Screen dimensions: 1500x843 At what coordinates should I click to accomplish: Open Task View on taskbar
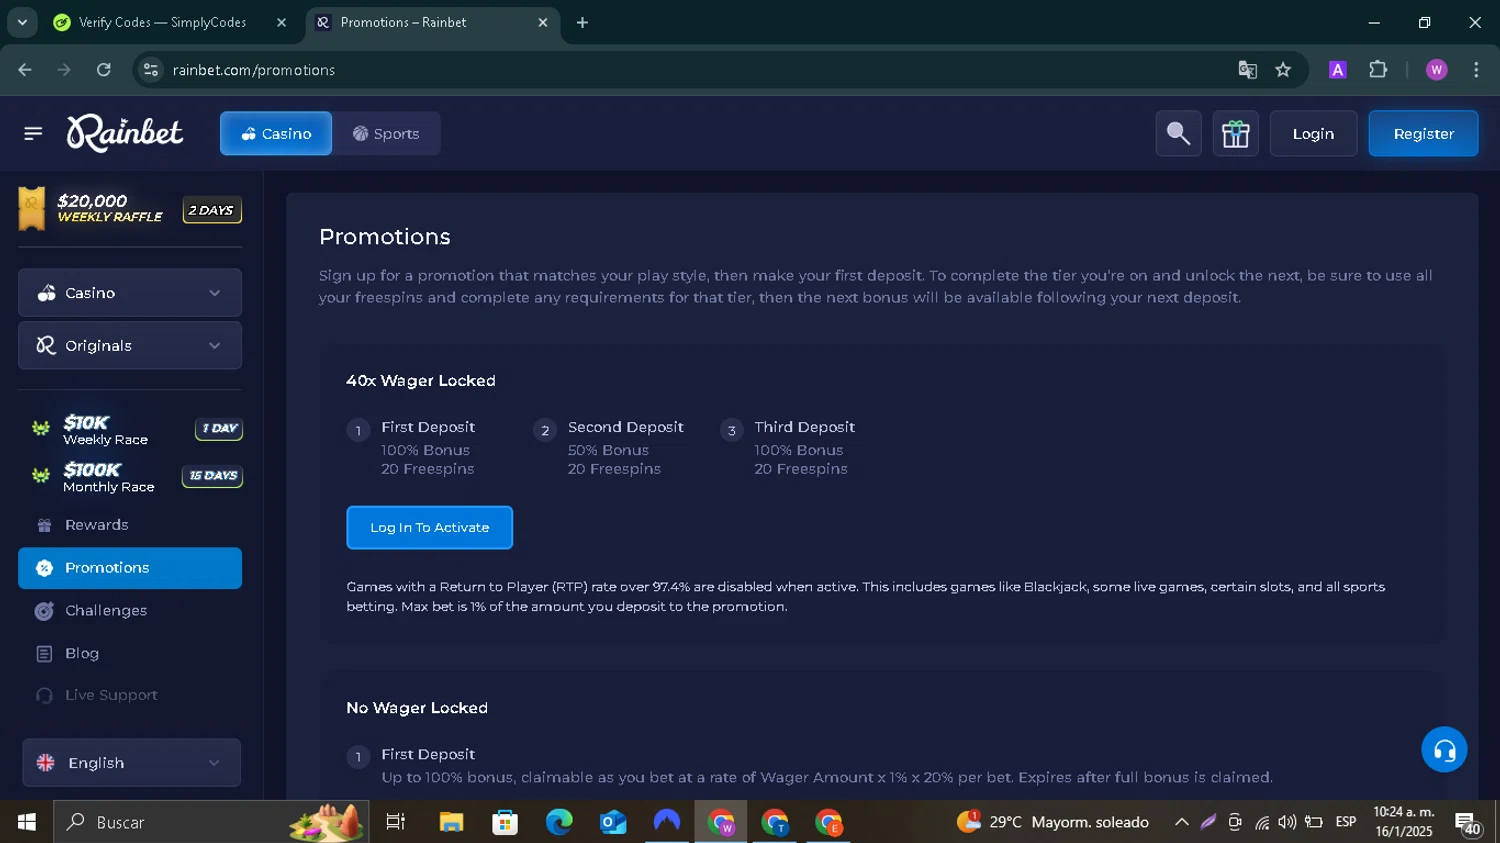(x=395, y=822)
